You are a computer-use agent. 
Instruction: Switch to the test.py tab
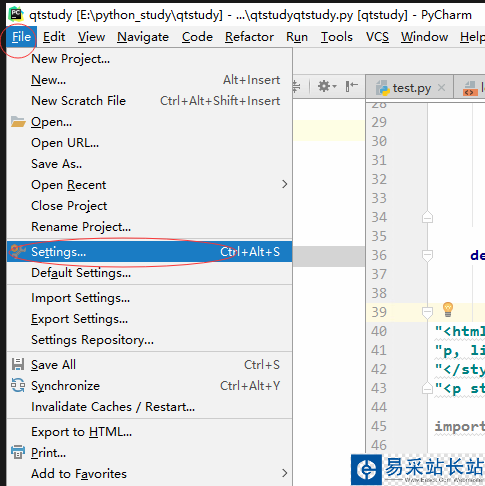410,88
